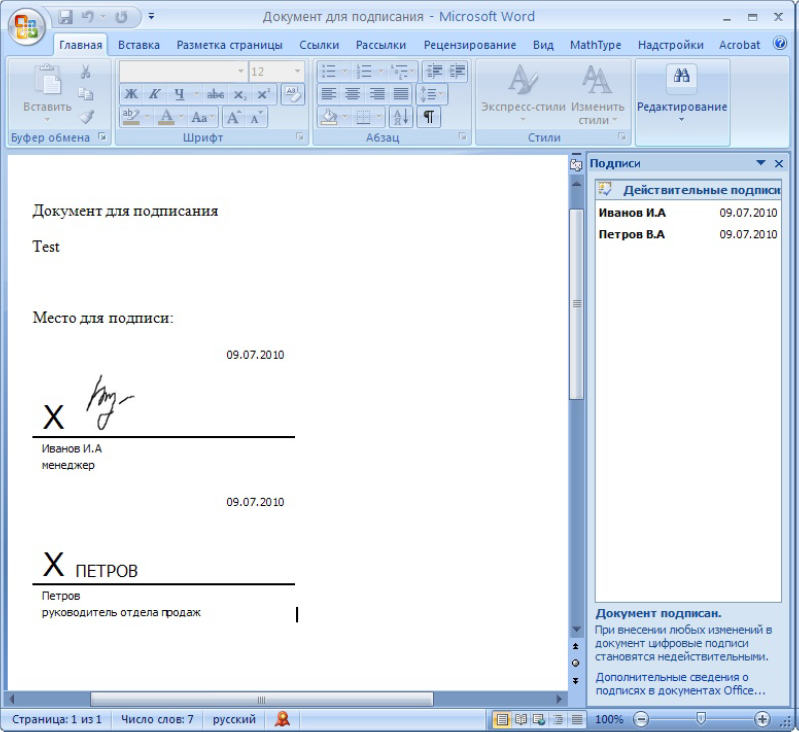Image resolution: width=799 pixels, height=732 pixels.
Task: Click the Office button orb
Action: click(27, 26)
